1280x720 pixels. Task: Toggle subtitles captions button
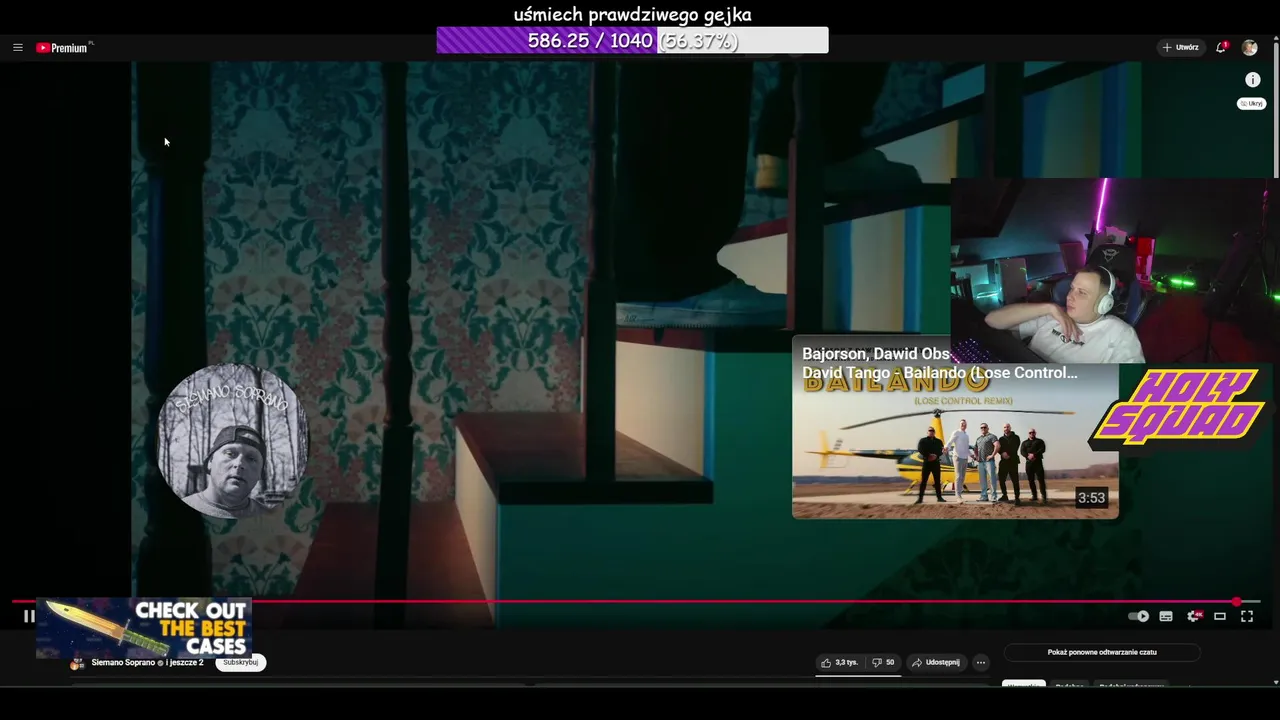[x=1166, y=616]
